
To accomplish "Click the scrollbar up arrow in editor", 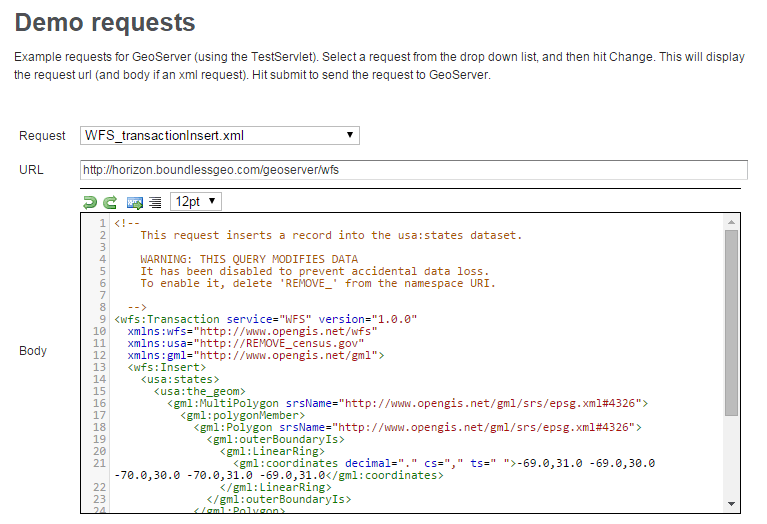I will (x=731, y=221).
